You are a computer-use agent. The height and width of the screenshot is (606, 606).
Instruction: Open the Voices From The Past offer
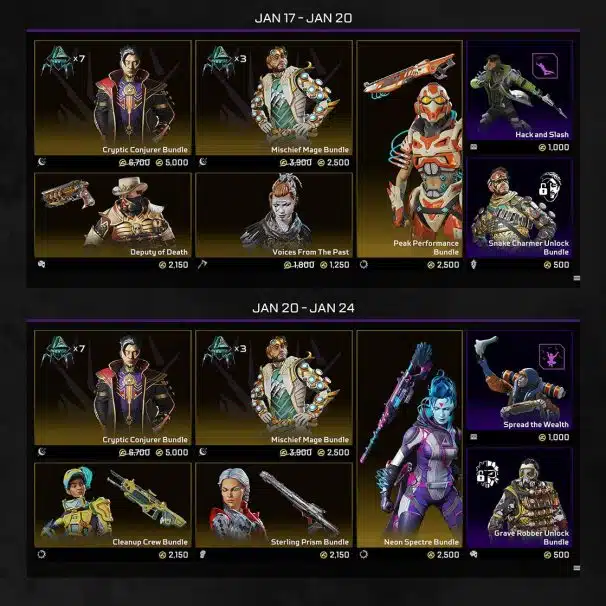click(x=274, y=215)
